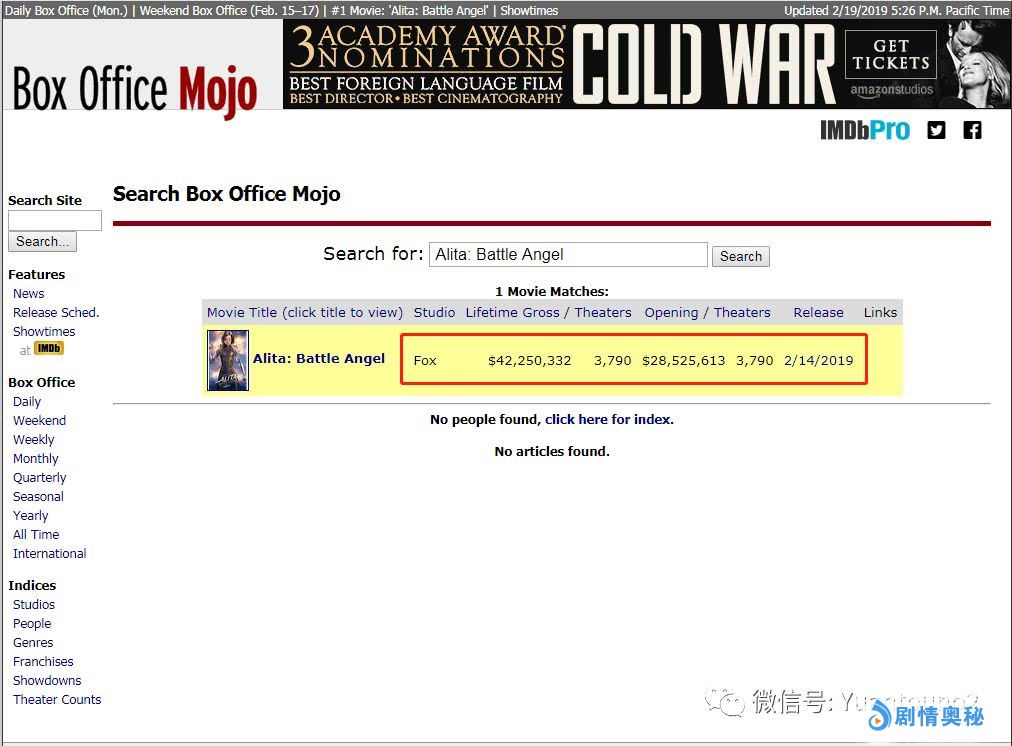This screenshot has width=1012, height=746.
Task: Open Daily Box Office (Mon.) top link
Action: coord(68,10)
